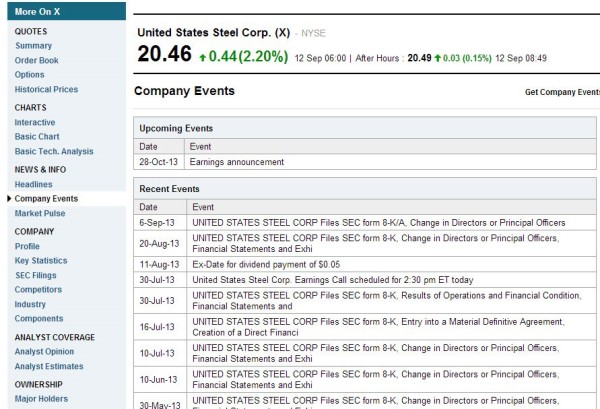The width and height of the screenshot is (600, 409).
Task: Open the company Profile link
Action: coord(27,246)
